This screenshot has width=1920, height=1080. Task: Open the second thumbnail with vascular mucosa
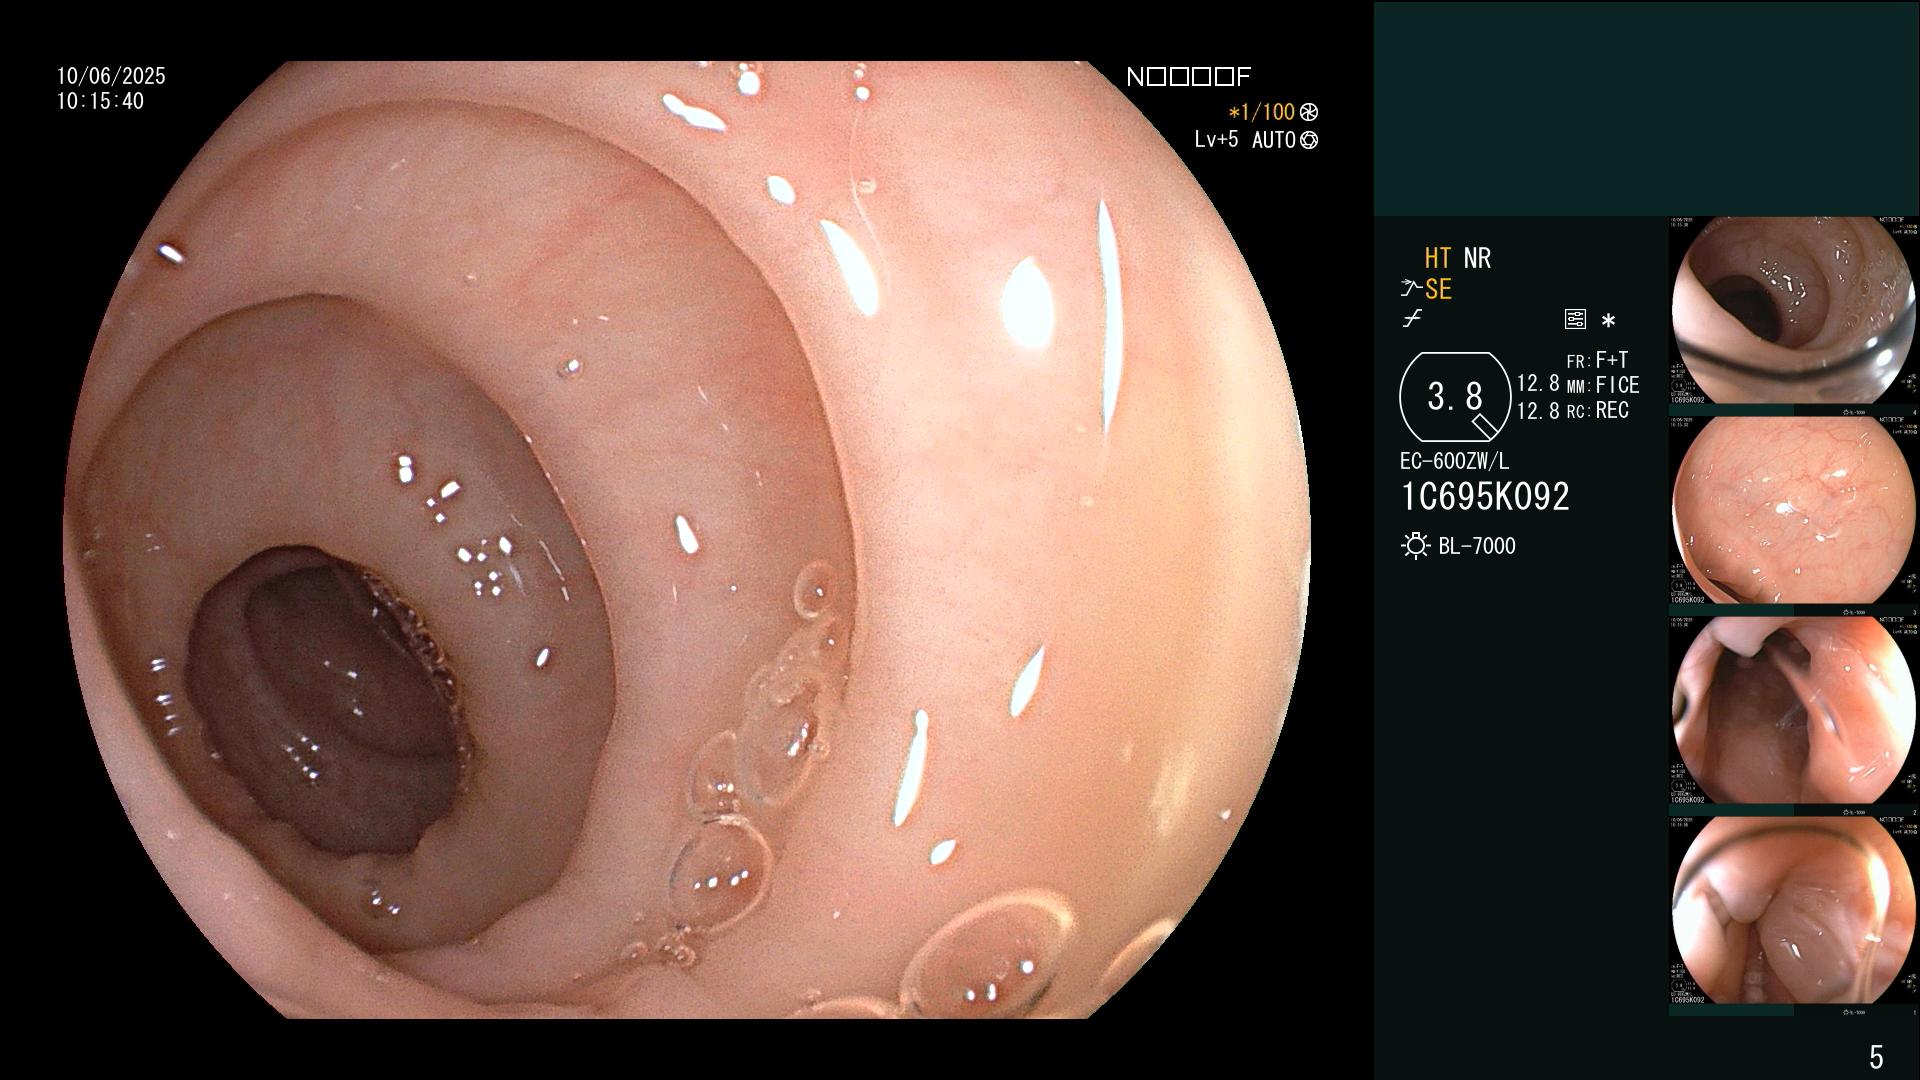click(1793, 510)
